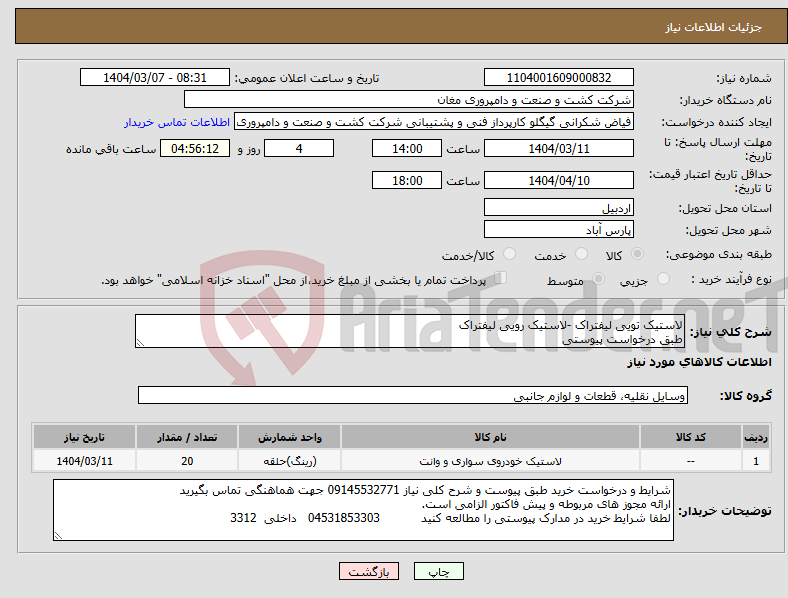Click the 14:00 deadline time field
The image size is (788, 598).
tap(407, 149)
